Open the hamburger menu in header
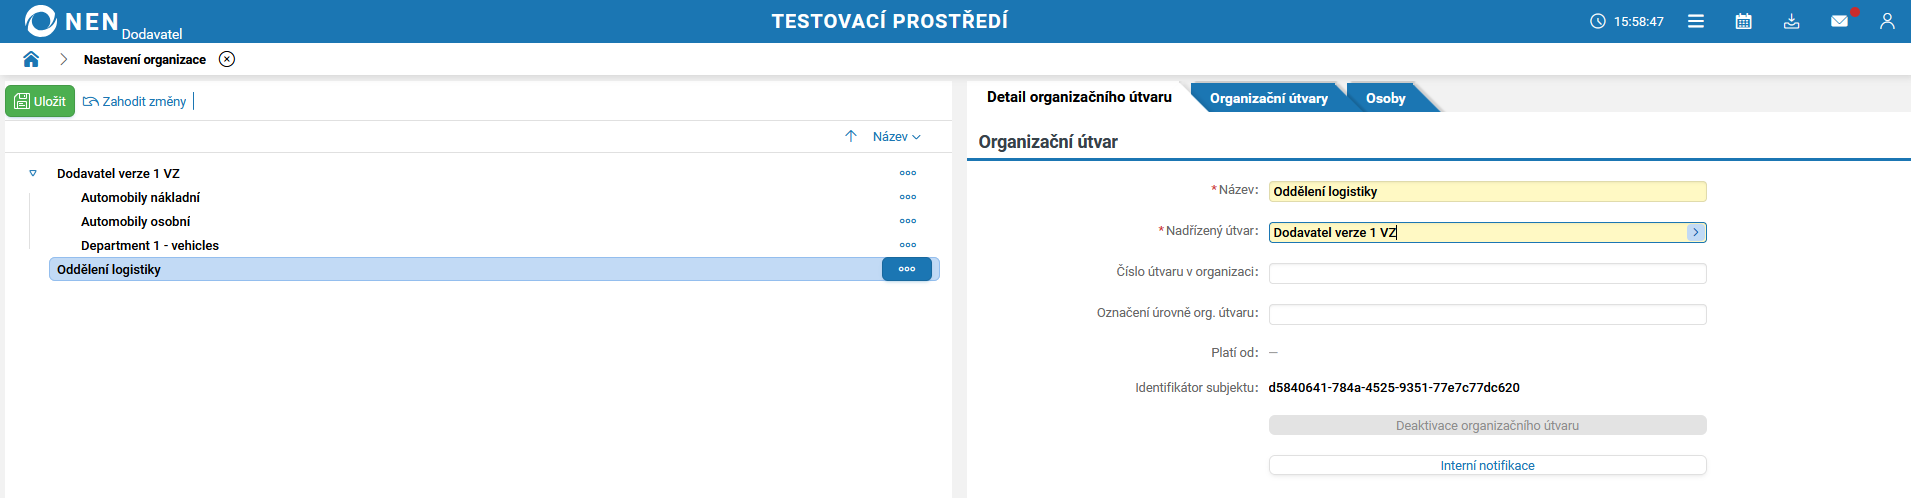The width and height of the screenshot is (1911, 498). point(1696,21)
